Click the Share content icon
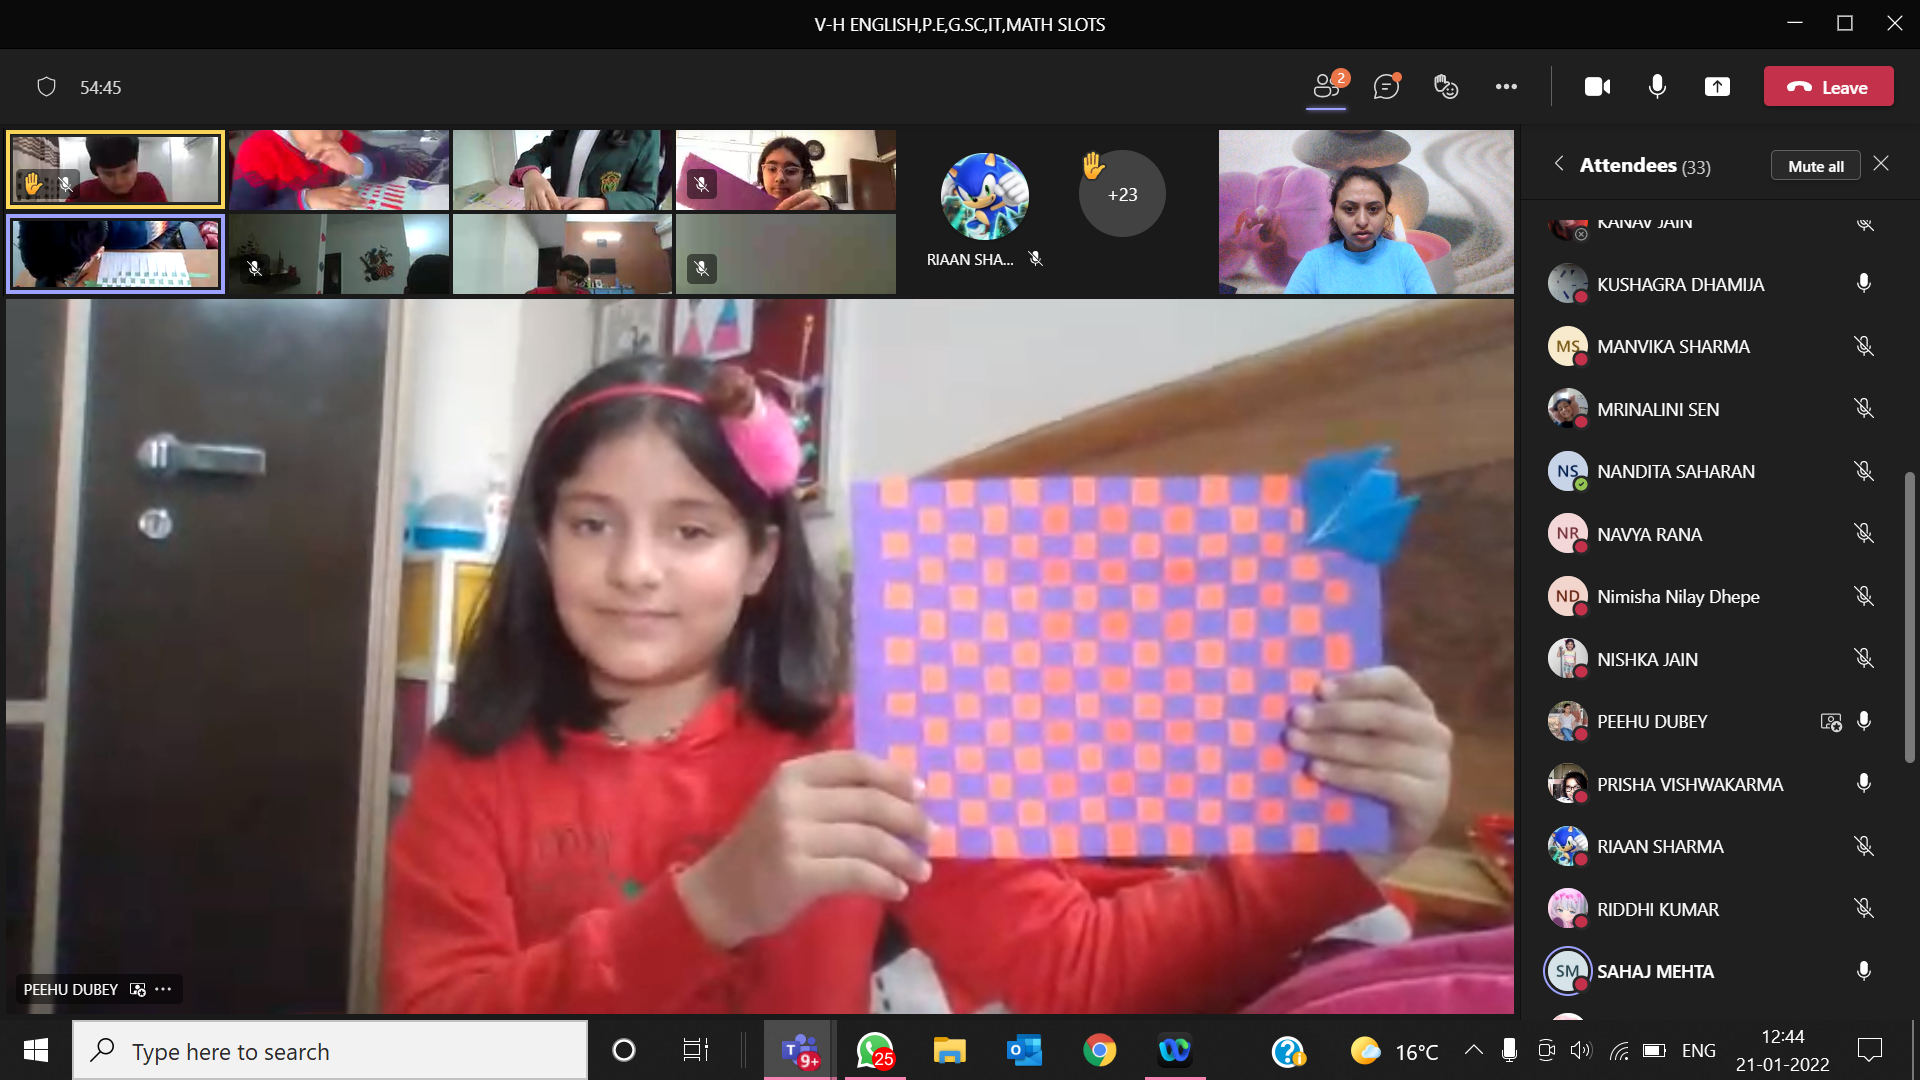Screen dimensions: 1920x1080 click(1717, 87)
